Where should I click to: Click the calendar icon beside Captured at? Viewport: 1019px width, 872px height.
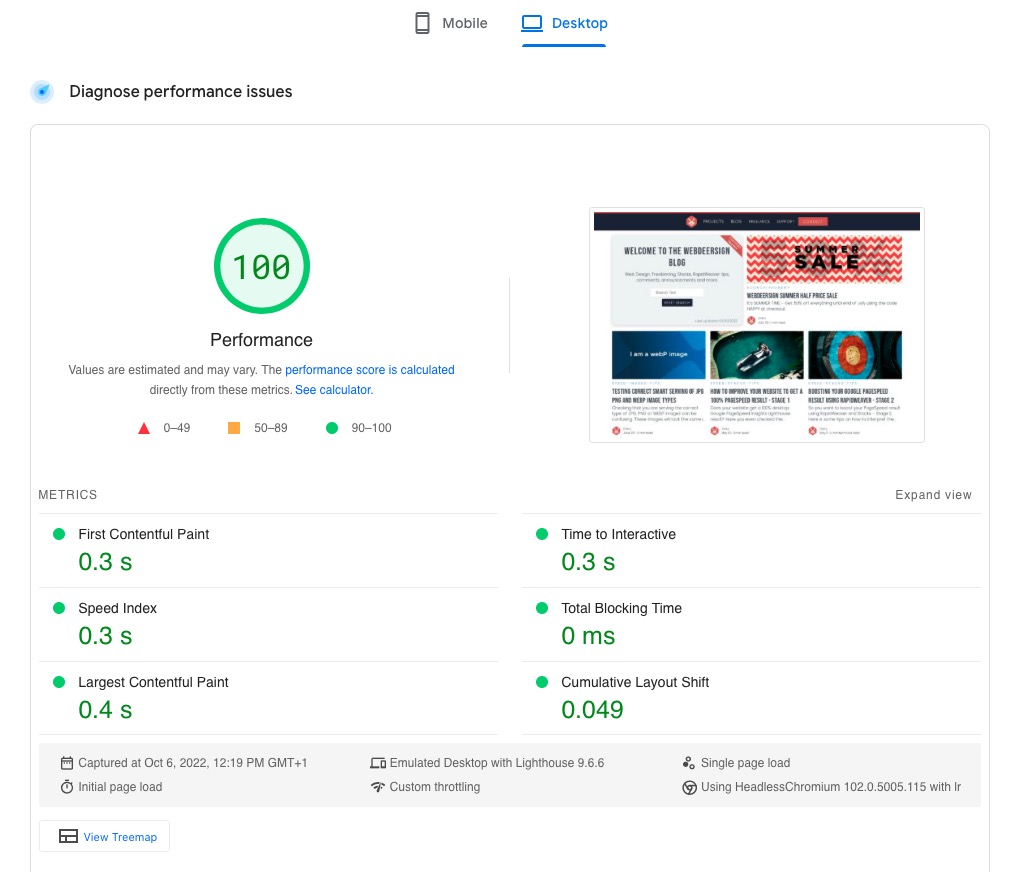pos(67,763)
